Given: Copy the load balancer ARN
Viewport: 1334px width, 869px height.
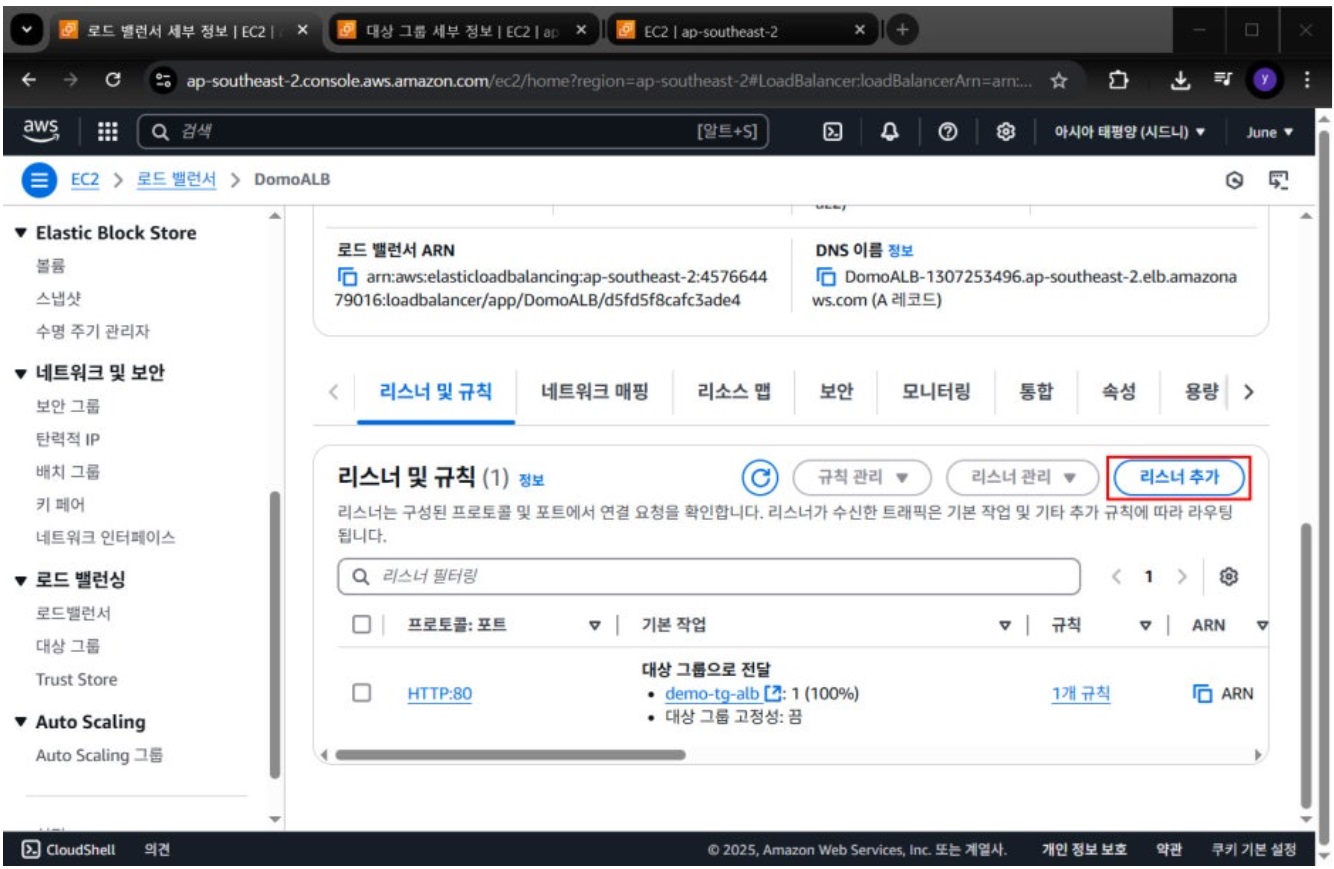Looking at the screenshot, I should [348, 277].
